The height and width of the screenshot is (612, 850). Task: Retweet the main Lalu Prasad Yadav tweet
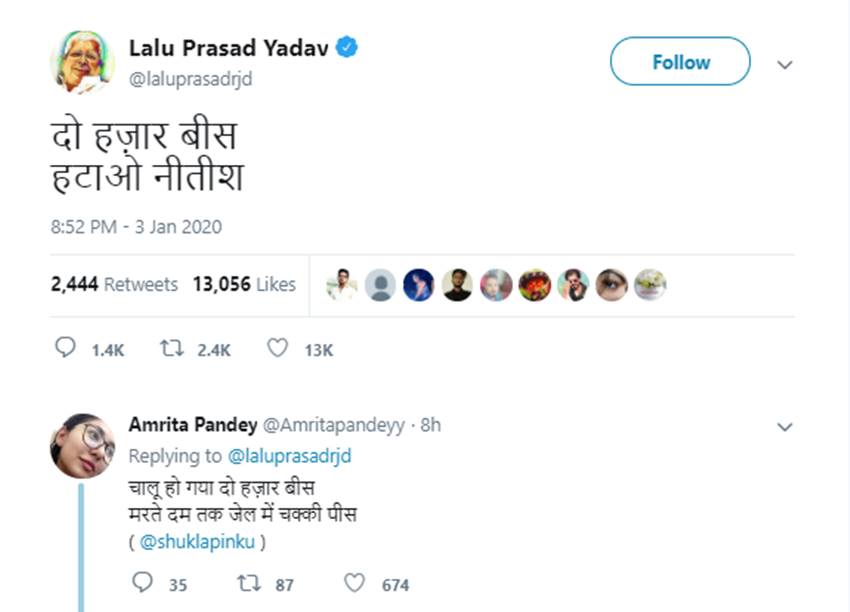tap(172, 349)
